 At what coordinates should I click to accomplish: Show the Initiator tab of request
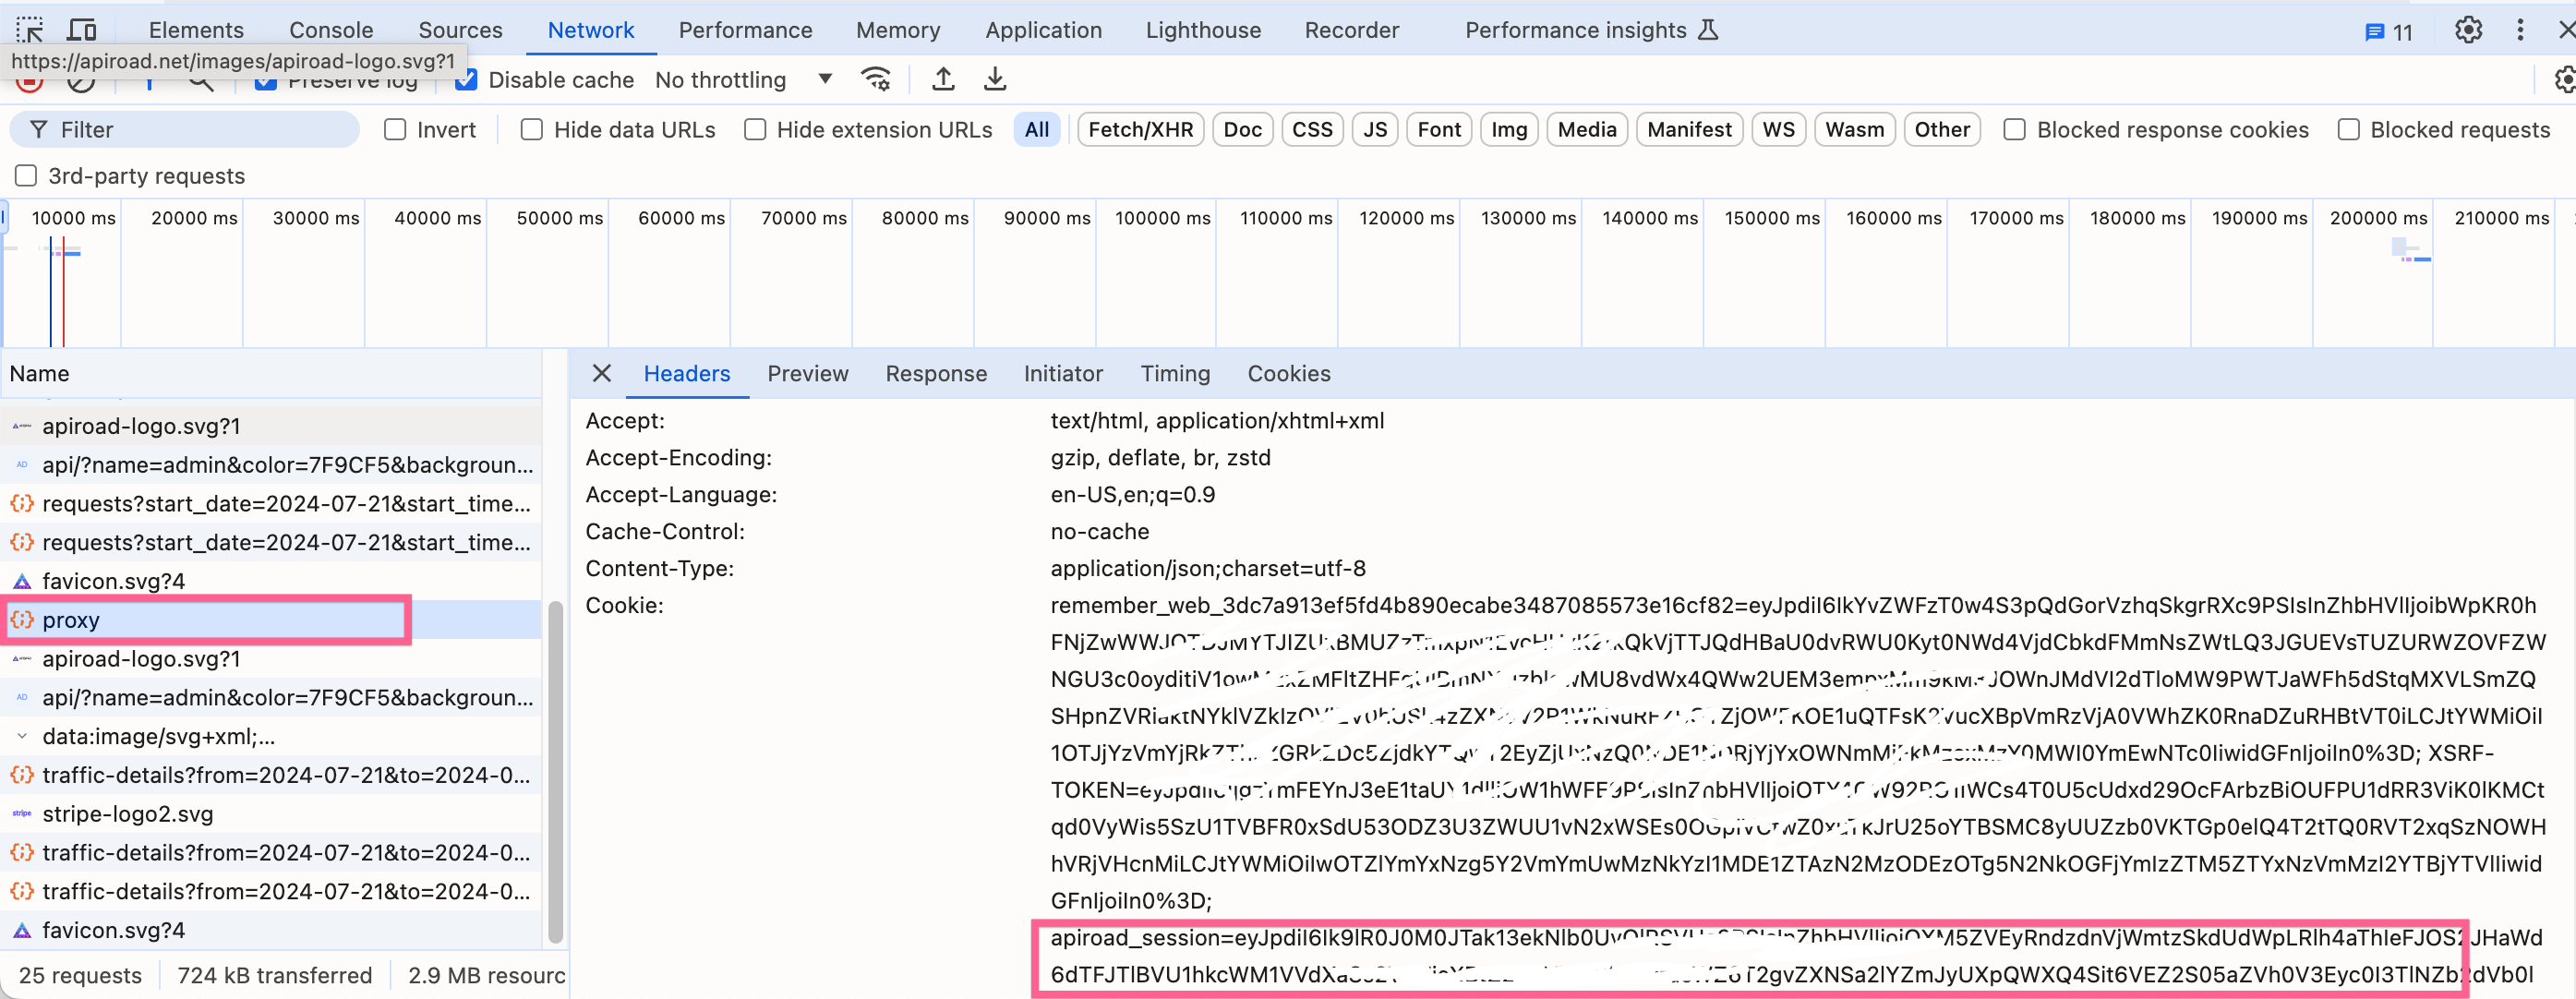pos(1063,374)
